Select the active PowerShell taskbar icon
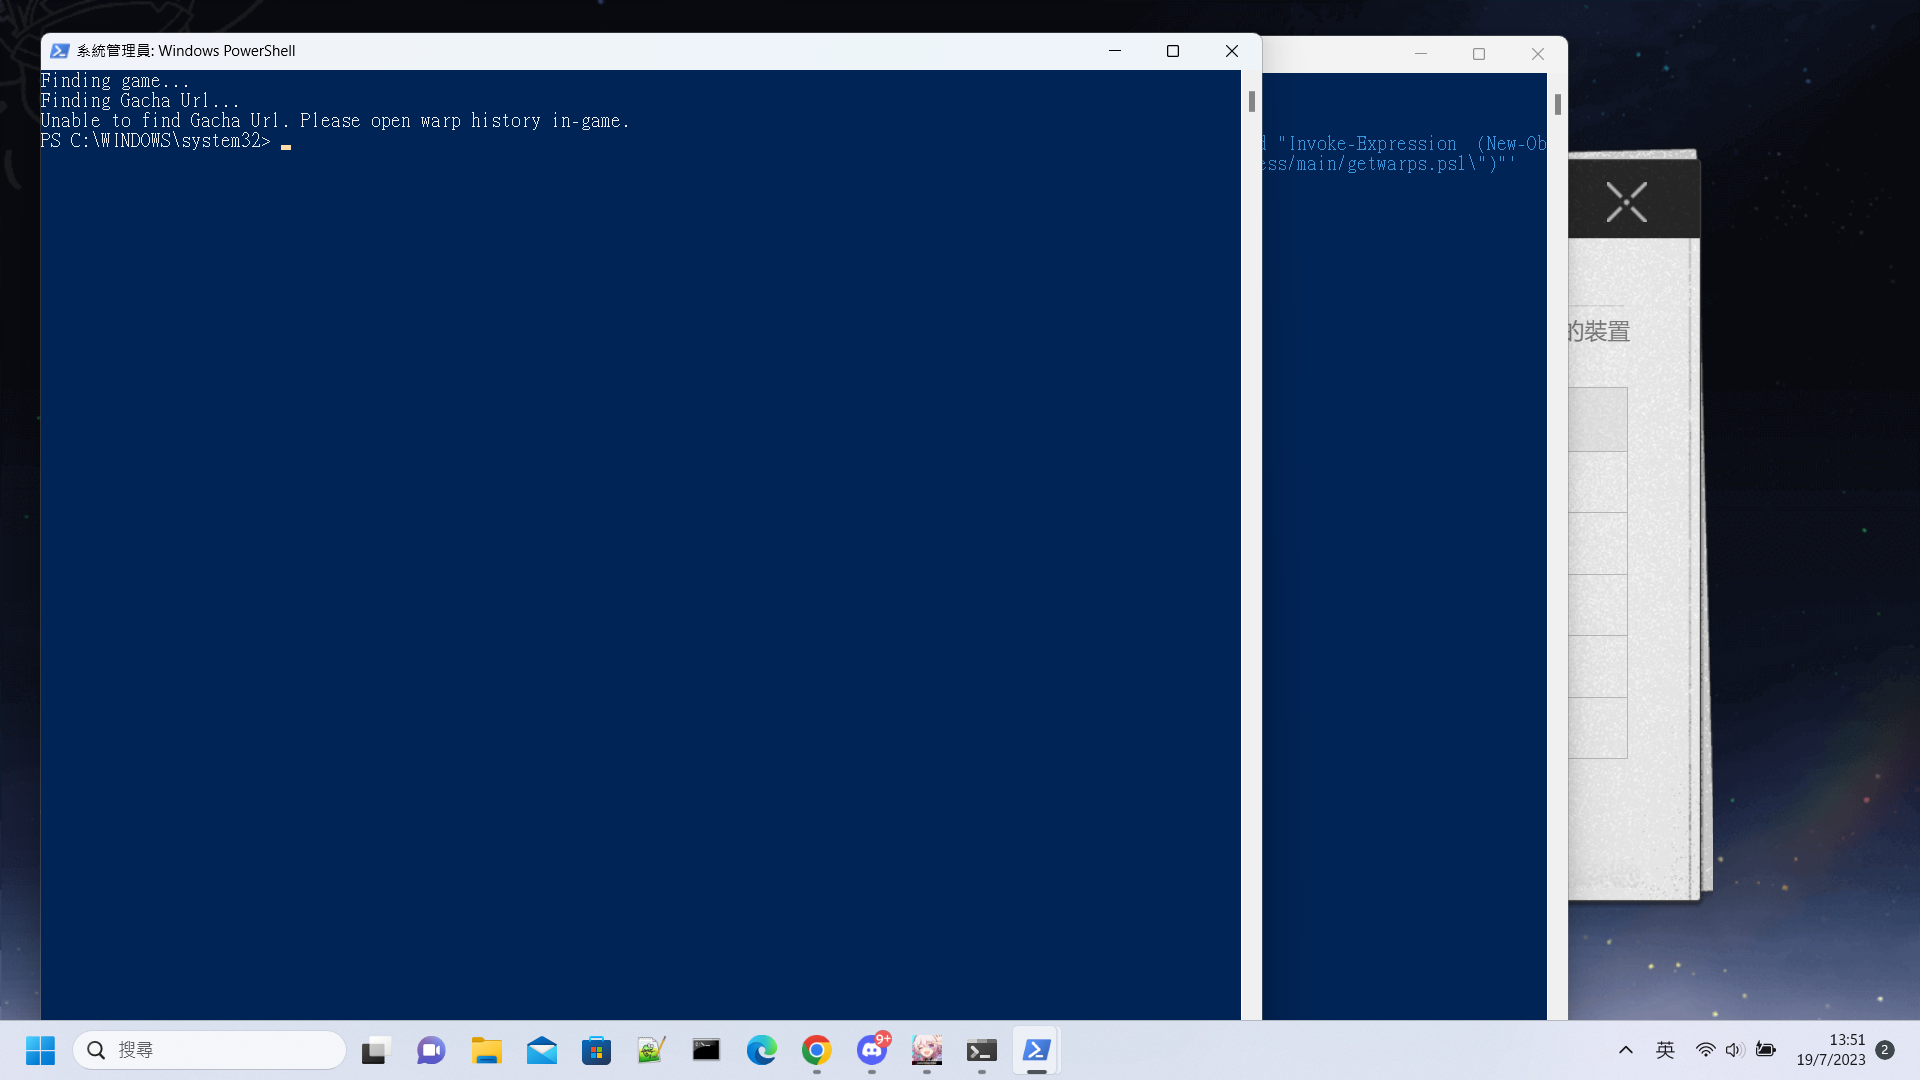 coord(1037,1050)
